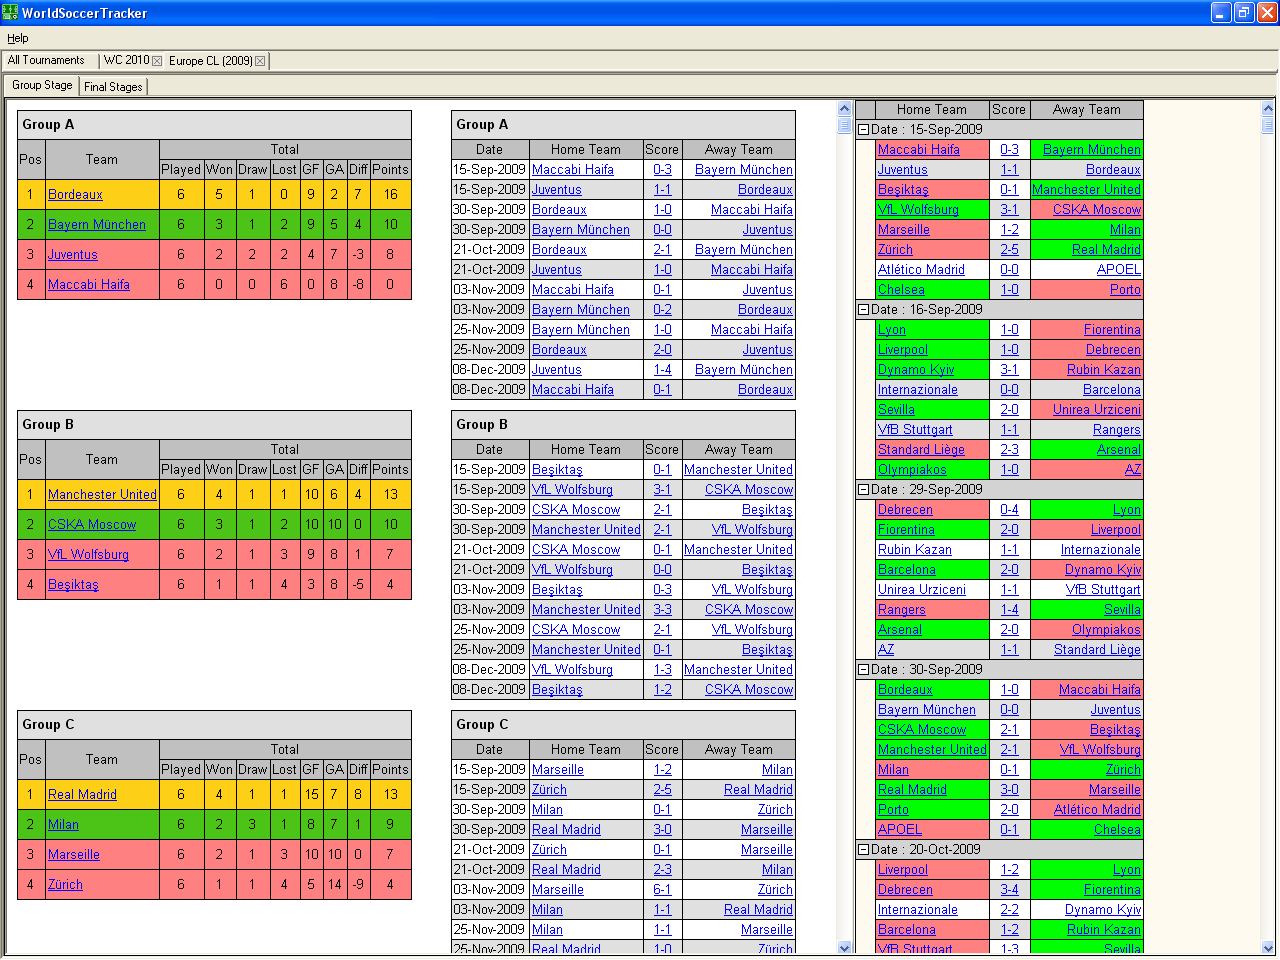1280x960 pixels.
Task: Open CSKA Moscow in Group B standings table
Action: (x=92, y=525)
